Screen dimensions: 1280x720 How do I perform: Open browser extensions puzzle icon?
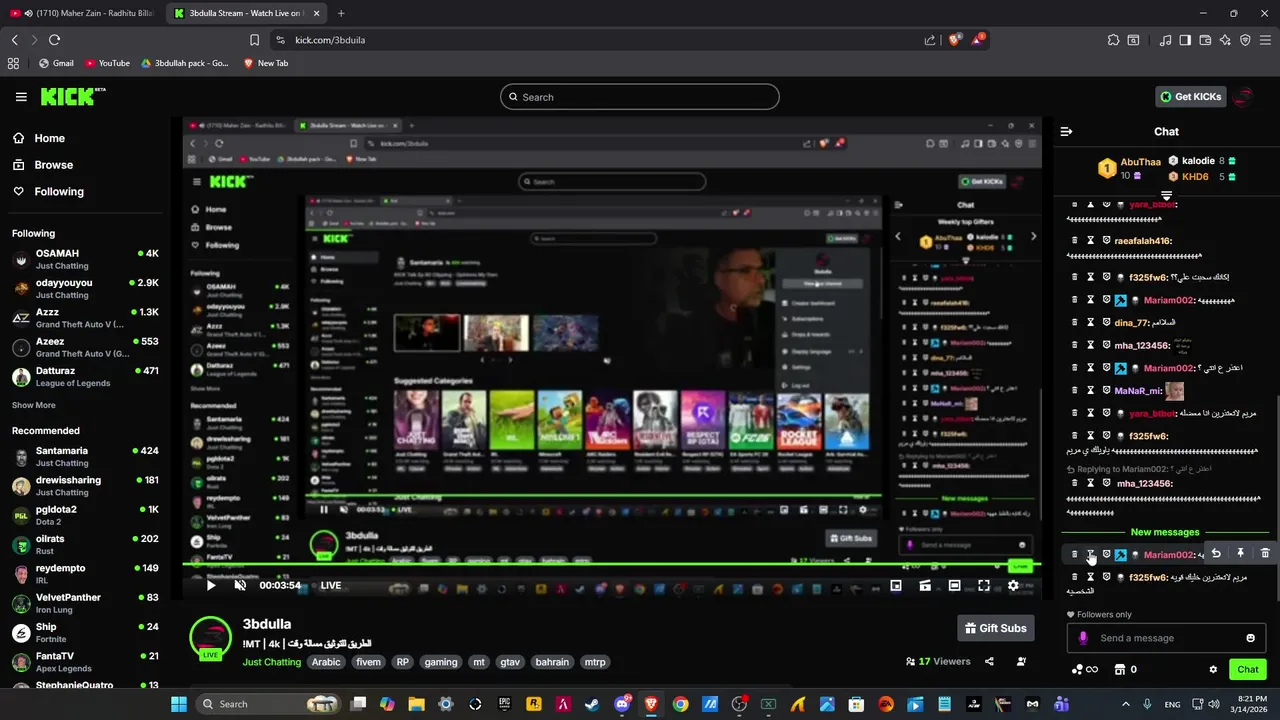pos(1113,40)
